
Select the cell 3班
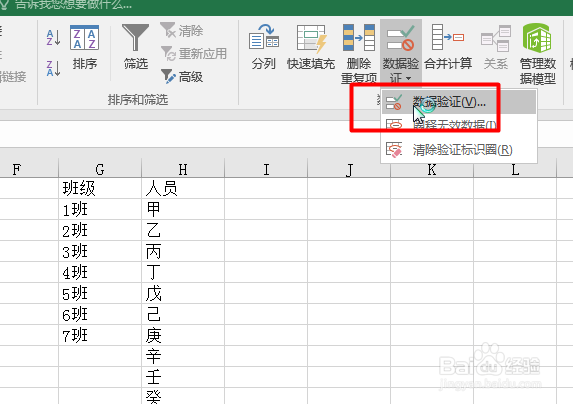coord(100,251)
